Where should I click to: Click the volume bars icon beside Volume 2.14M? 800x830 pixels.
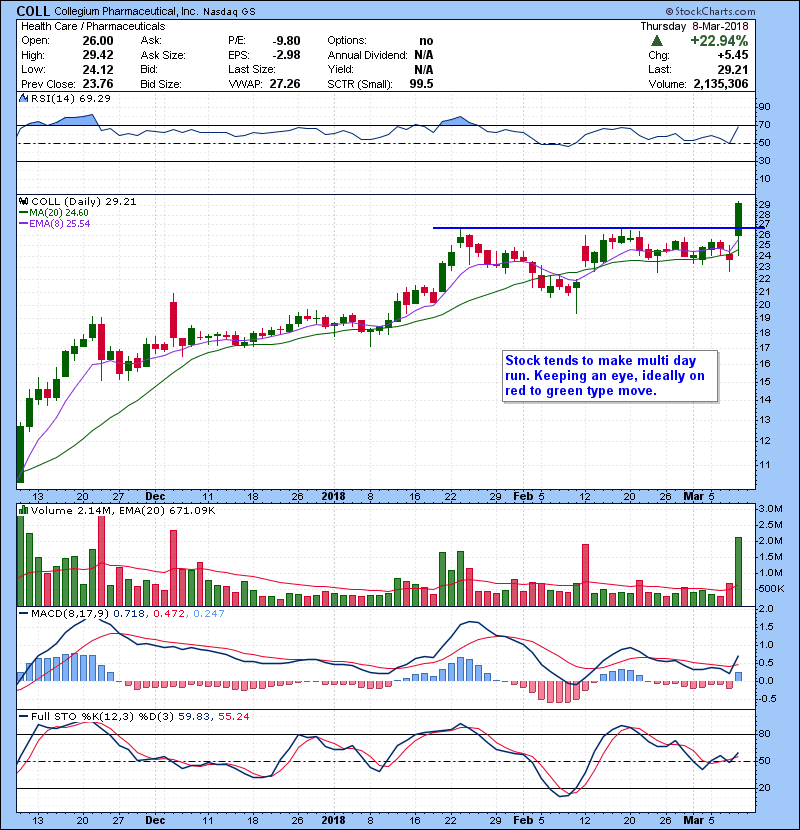(x=23, y=510)
